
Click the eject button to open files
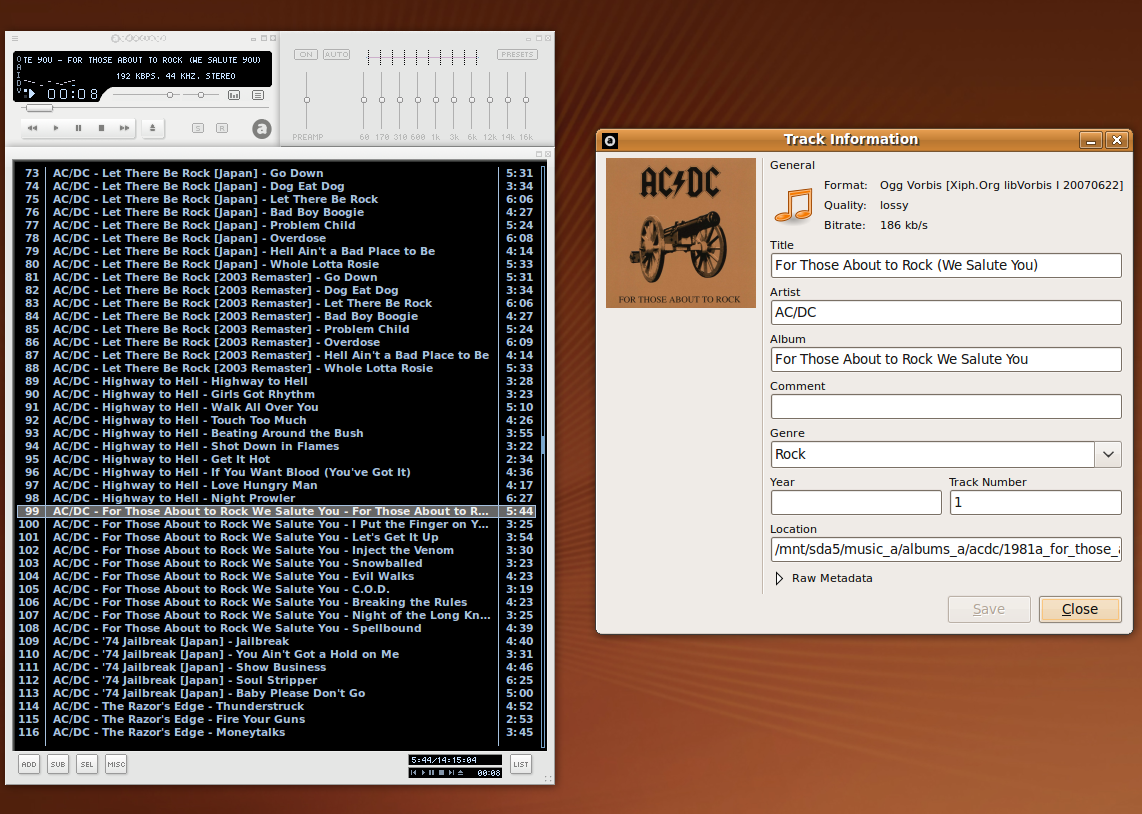pos(152,128)
